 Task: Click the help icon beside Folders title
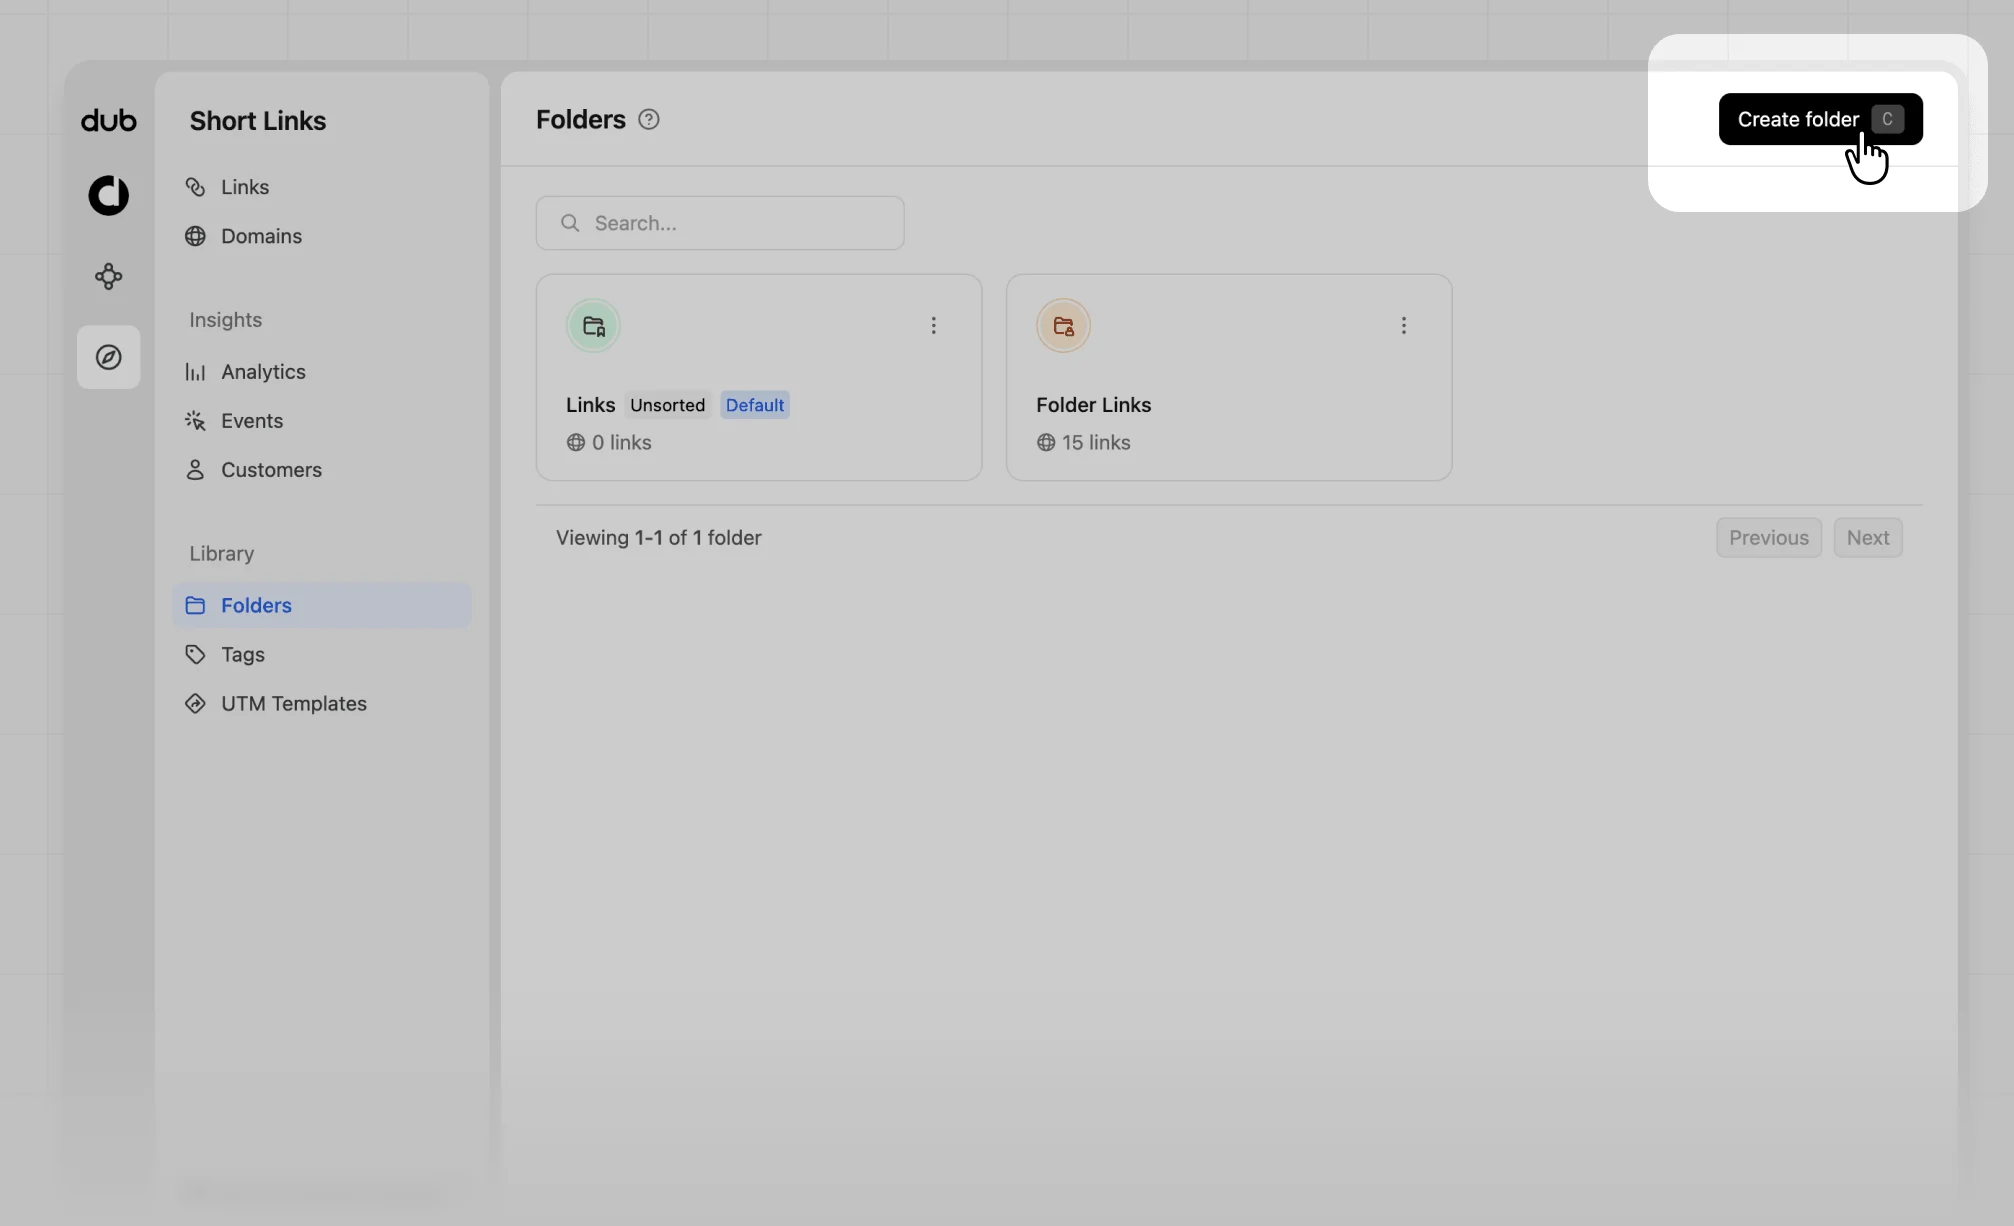coord(649,119)
